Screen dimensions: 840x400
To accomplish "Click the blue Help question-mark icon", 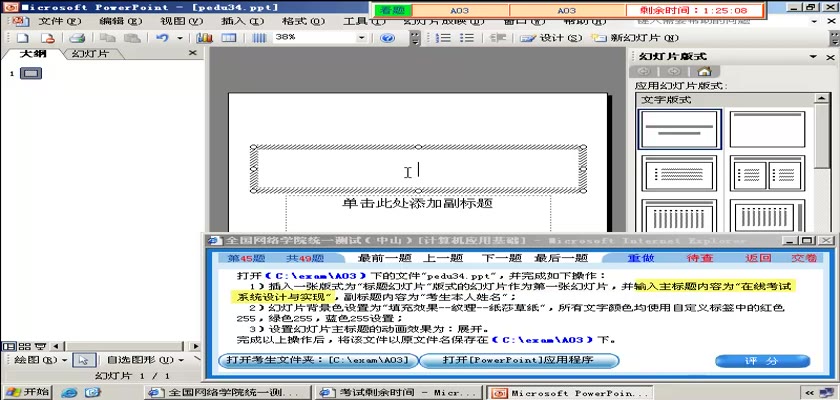I will point(387,38).
